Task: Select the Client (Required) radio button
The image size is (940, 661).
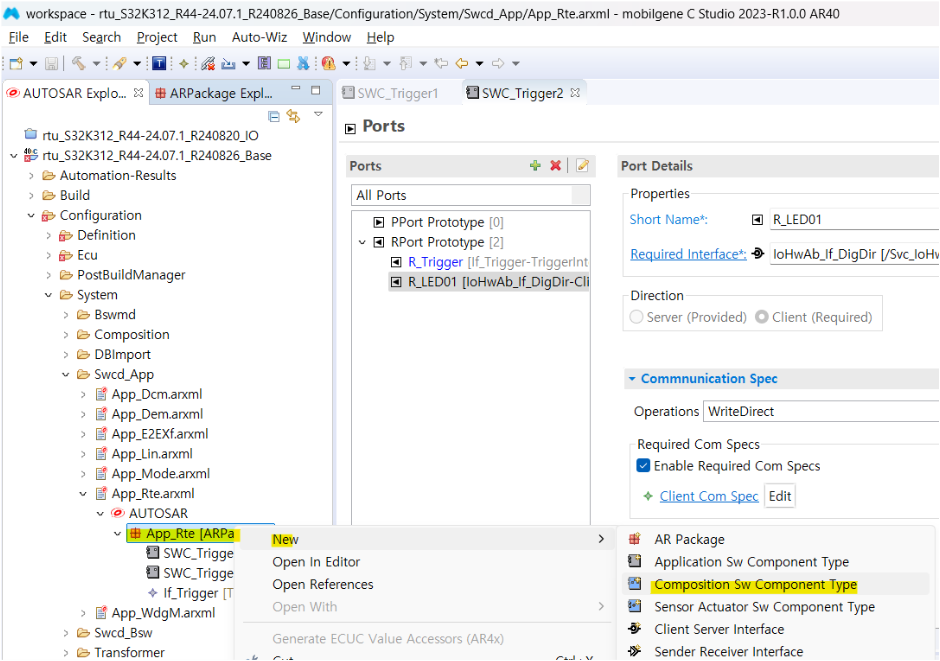Action: tap(761, 317)
